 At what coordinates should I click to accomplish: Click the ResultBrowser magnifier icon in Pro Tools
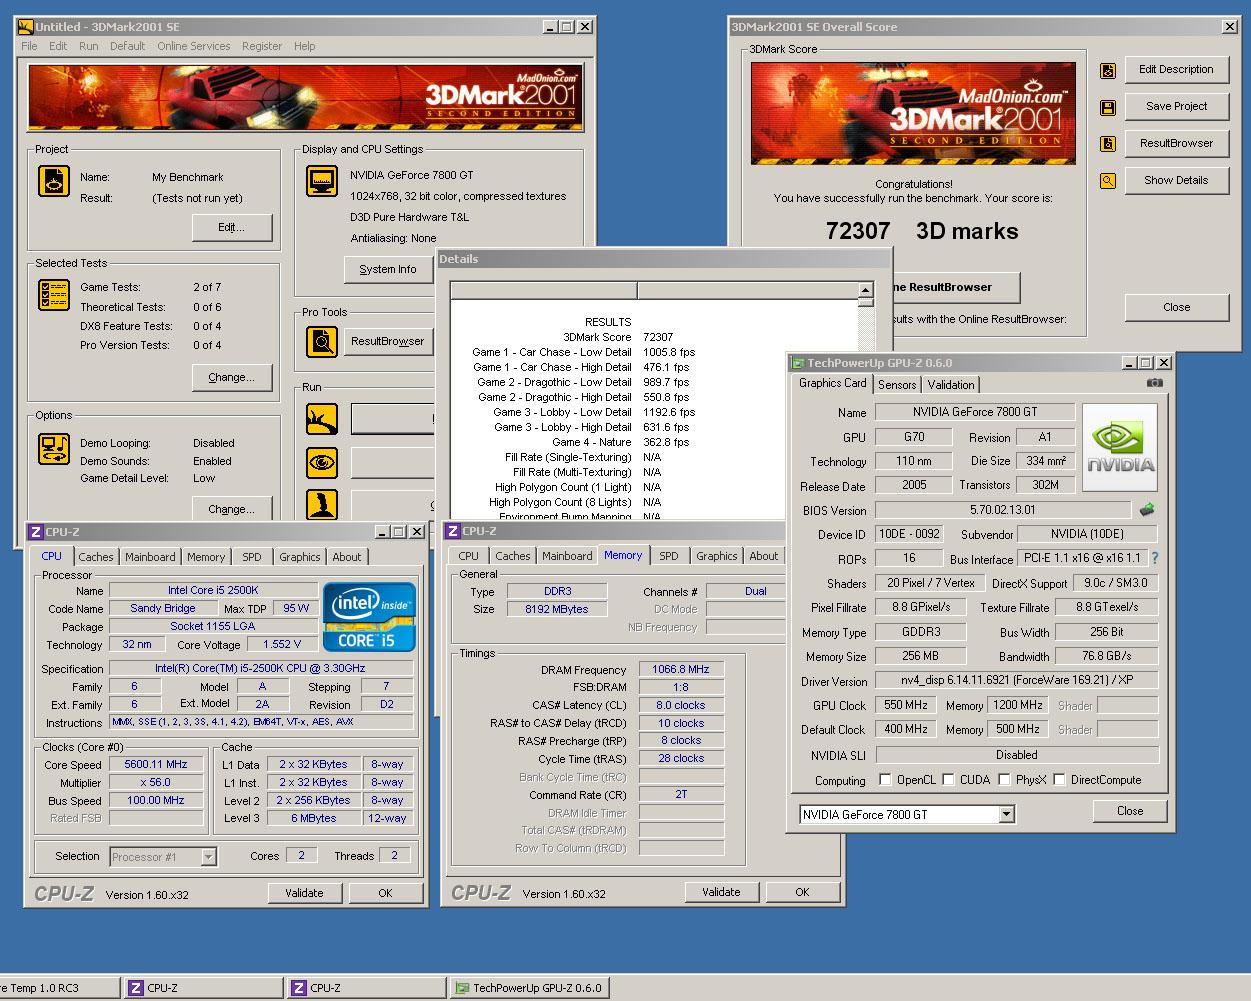click(322, 341)
